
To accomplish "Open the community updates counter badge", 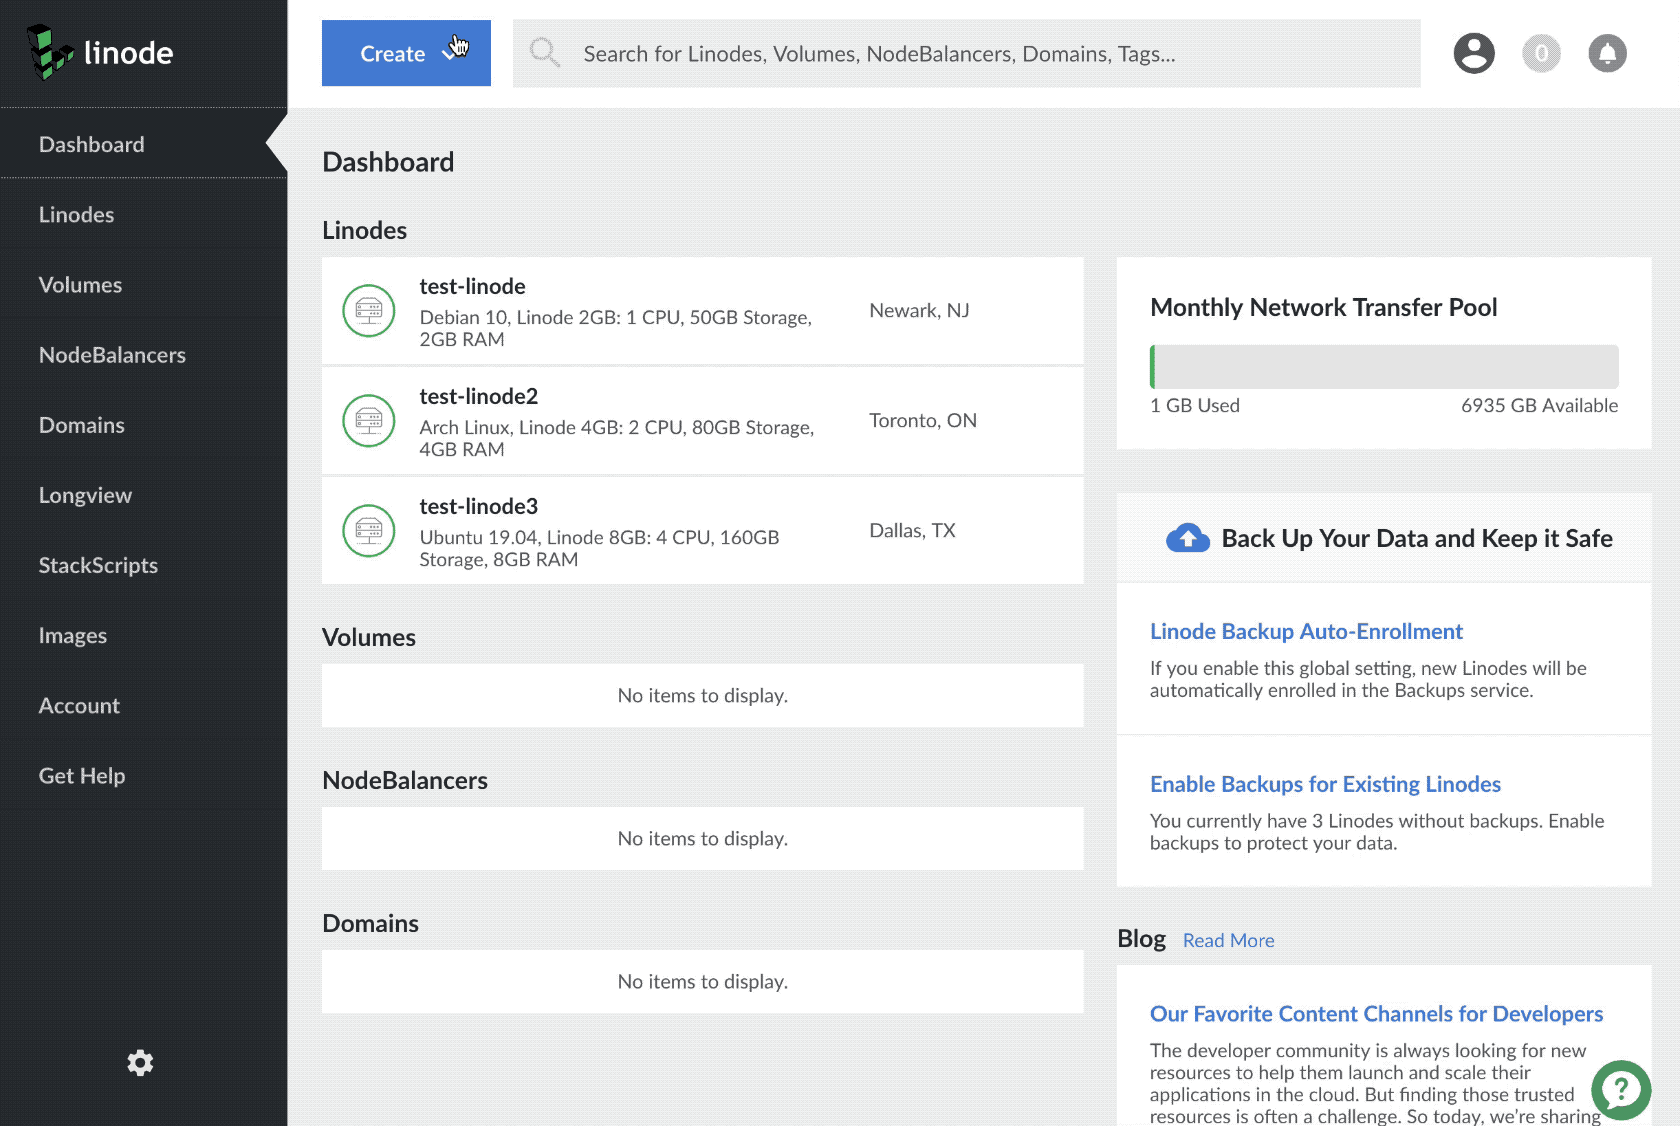I will pos(1541,53).
